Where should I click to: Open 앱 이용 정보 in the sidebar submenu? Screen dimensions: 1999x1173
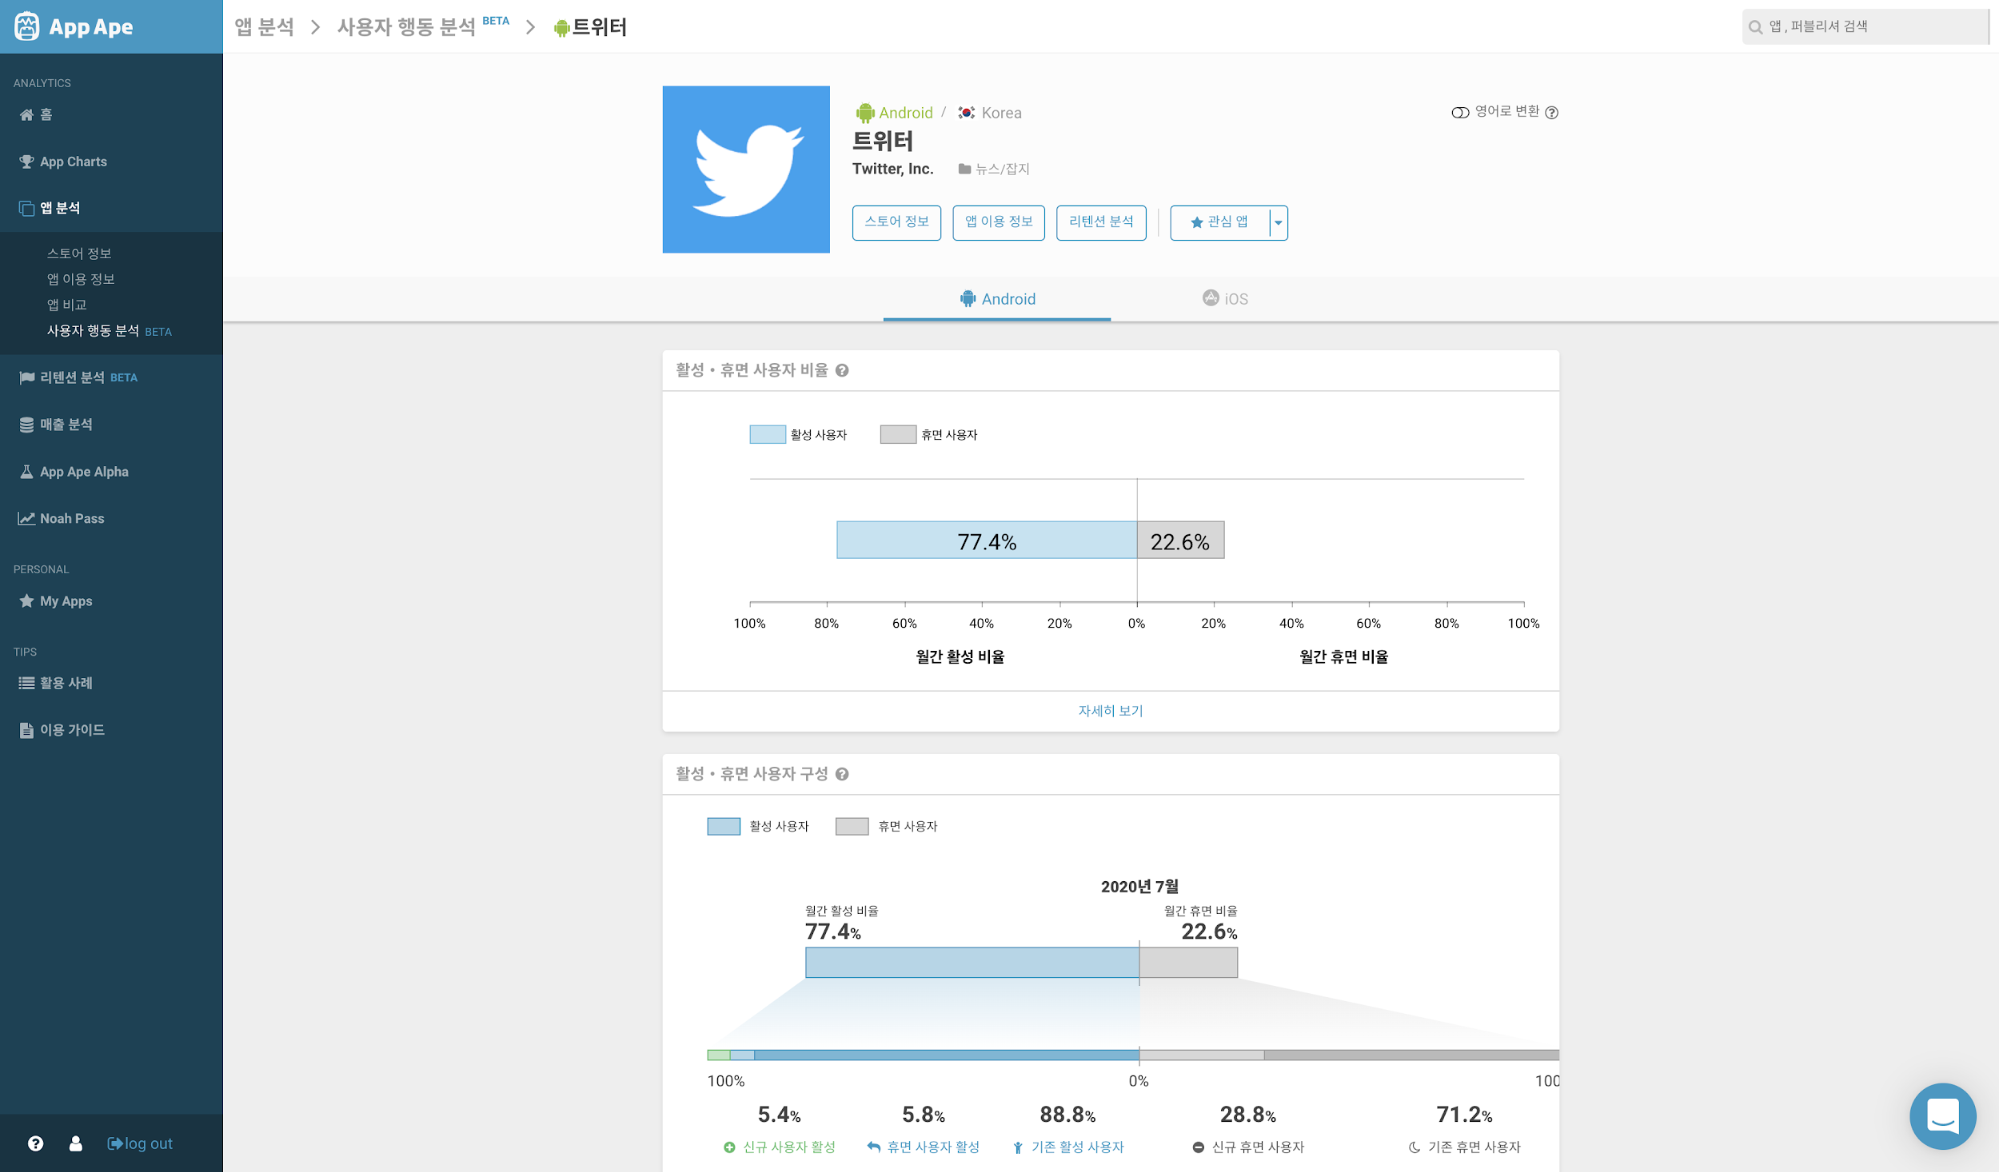[x=81, y=280]
